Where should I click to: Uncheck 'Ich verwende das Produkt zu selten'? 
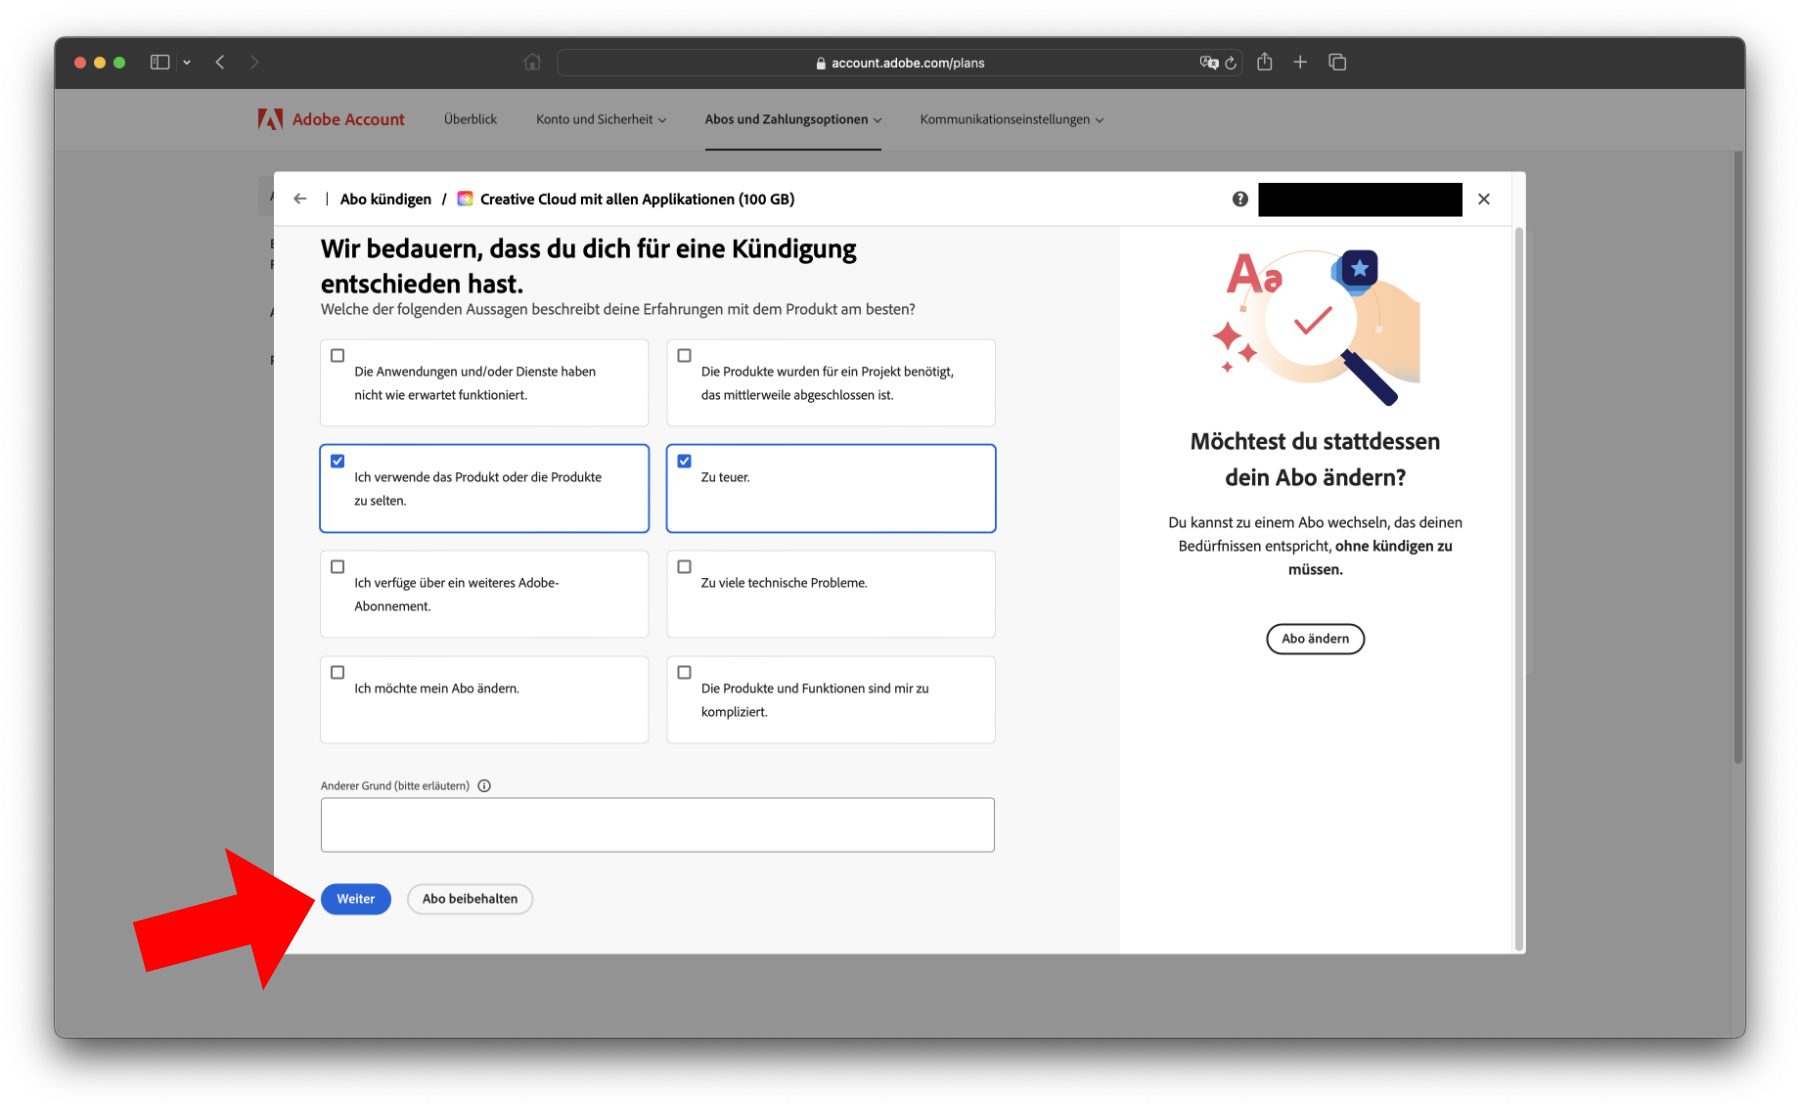click(338, 461)
